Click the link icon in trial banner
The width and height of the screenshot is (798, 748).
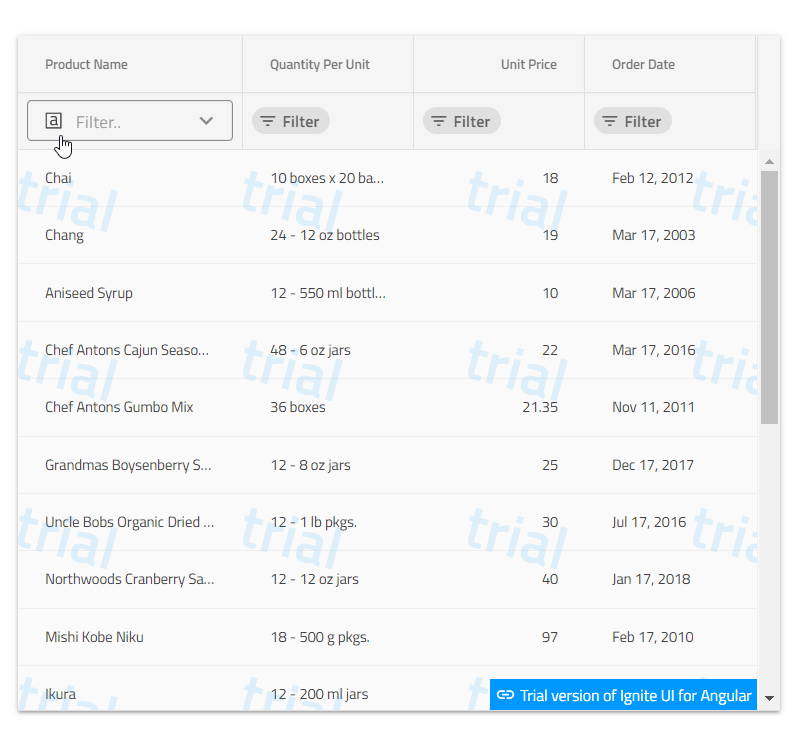506,695
